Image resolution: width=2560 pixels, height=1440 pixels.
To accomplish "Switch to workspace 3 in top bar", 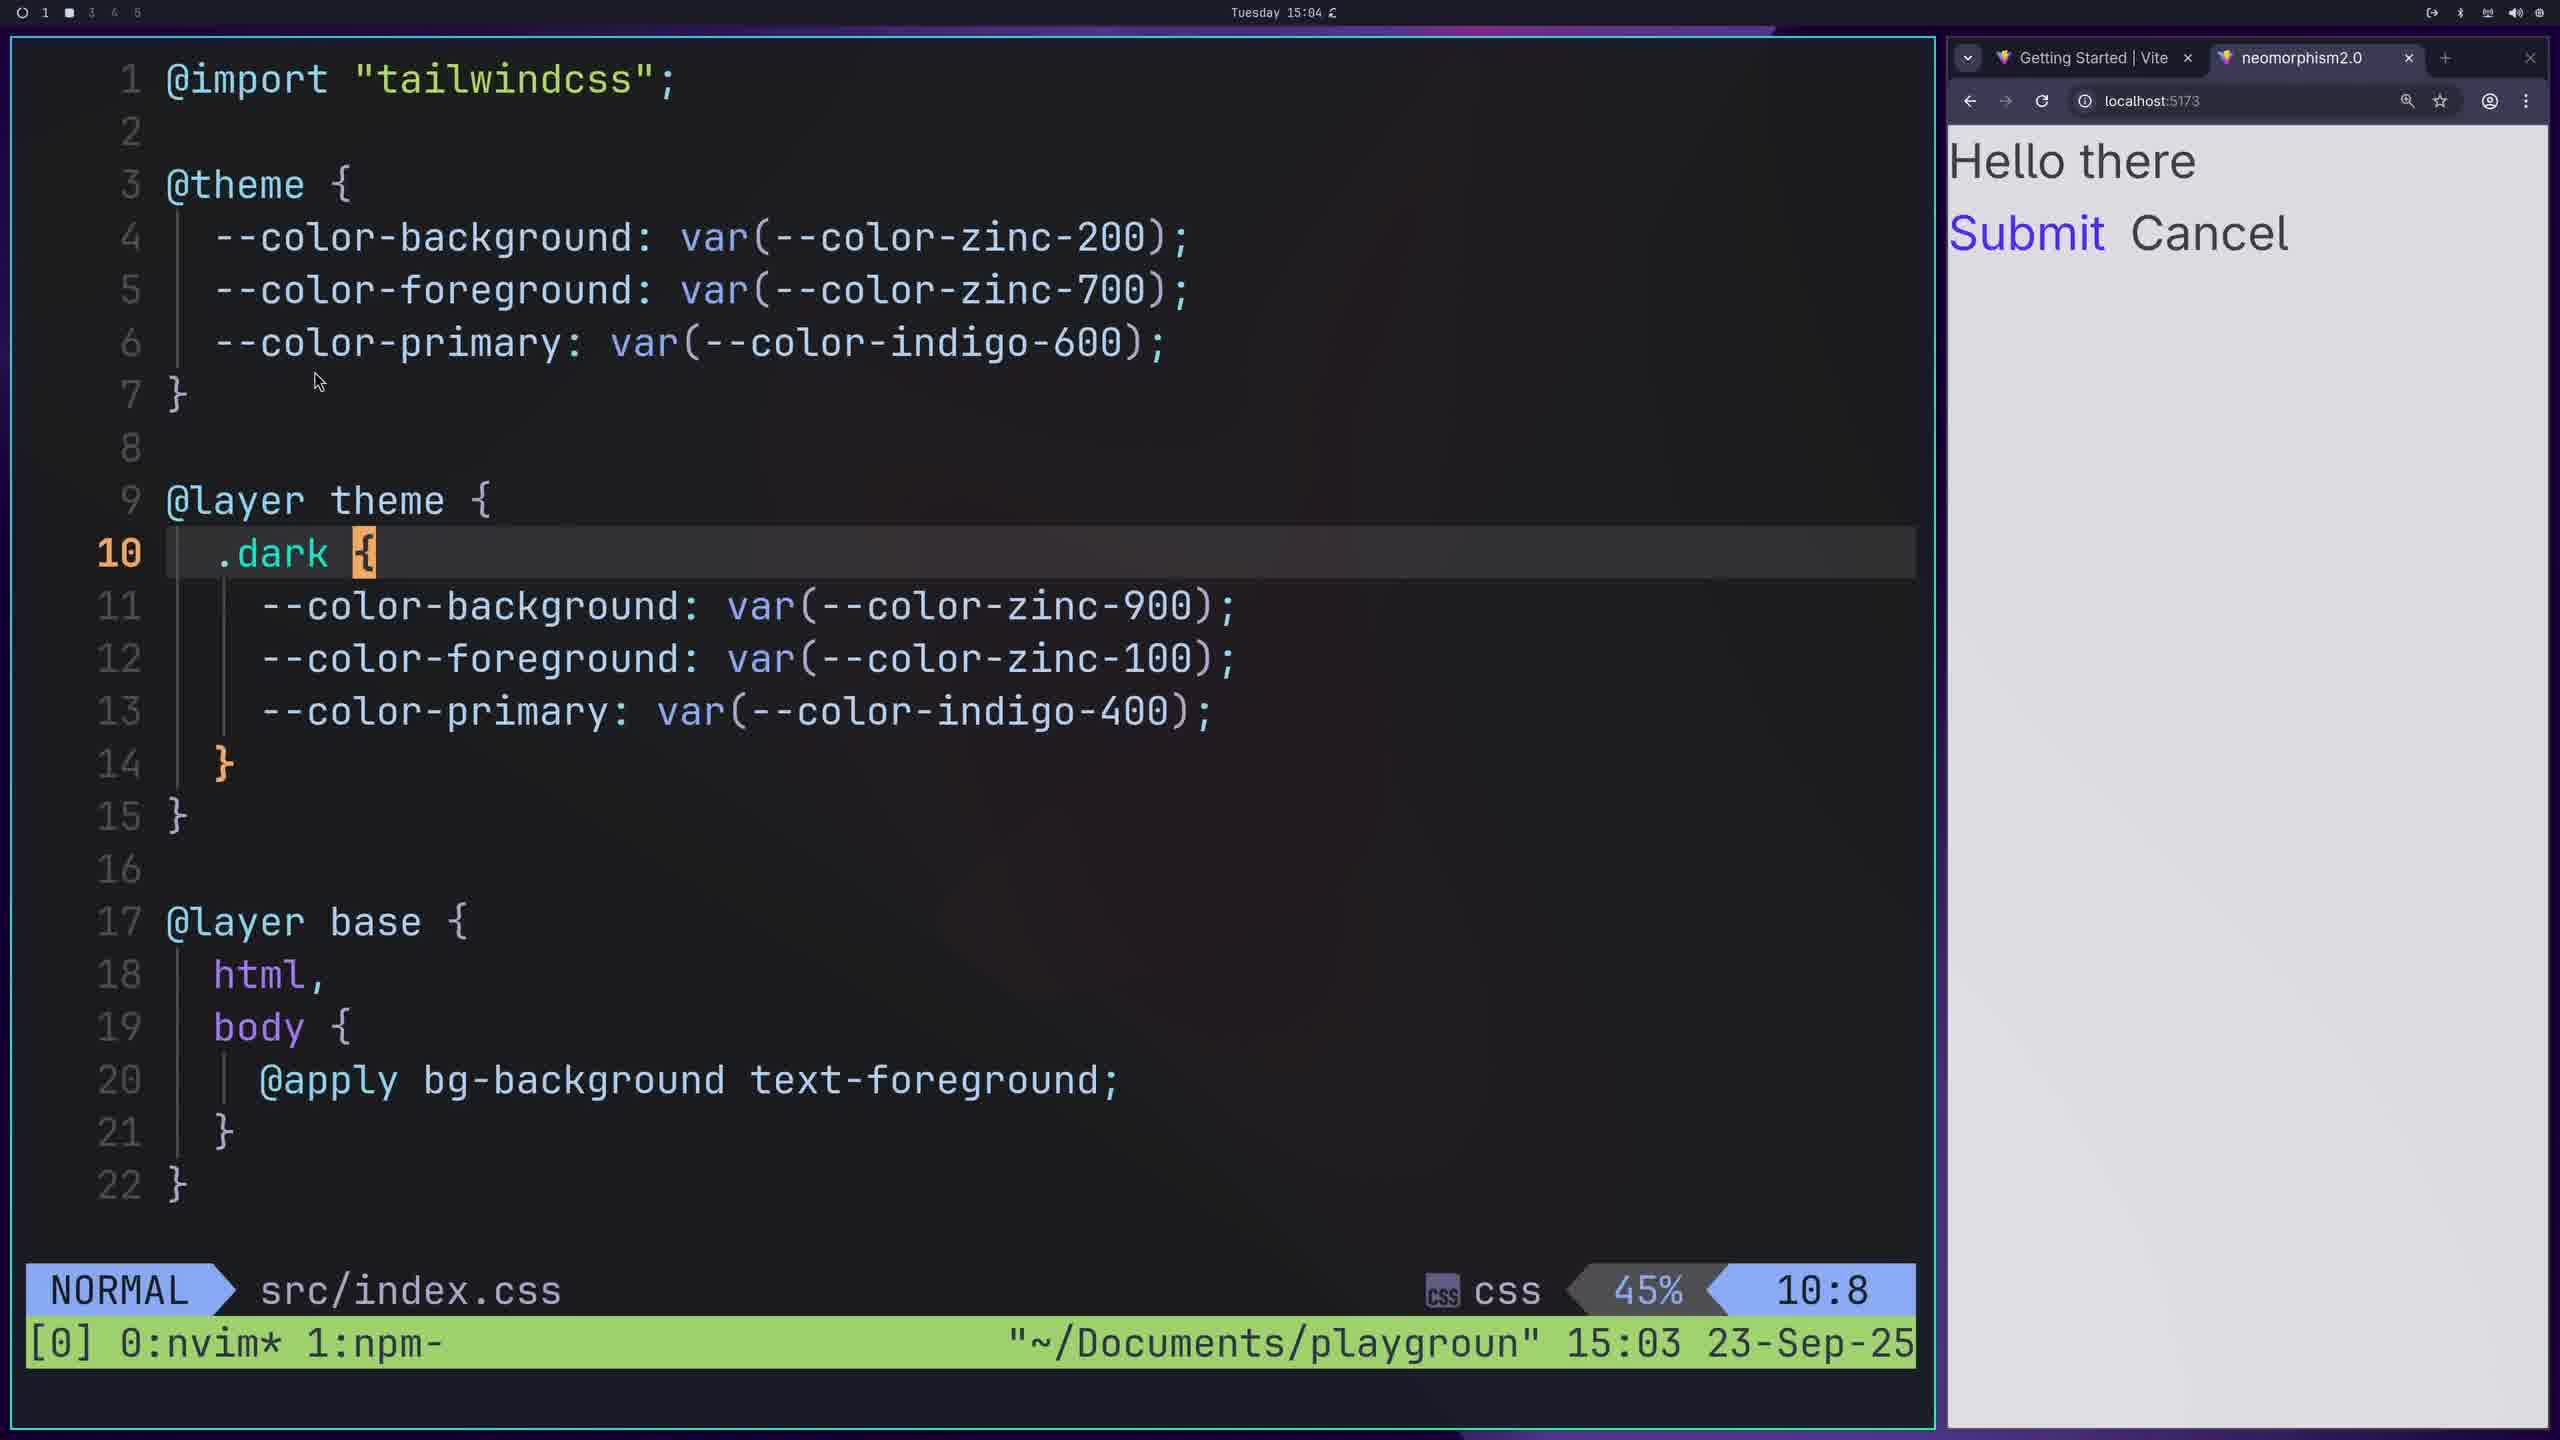I will pos(92,13).
